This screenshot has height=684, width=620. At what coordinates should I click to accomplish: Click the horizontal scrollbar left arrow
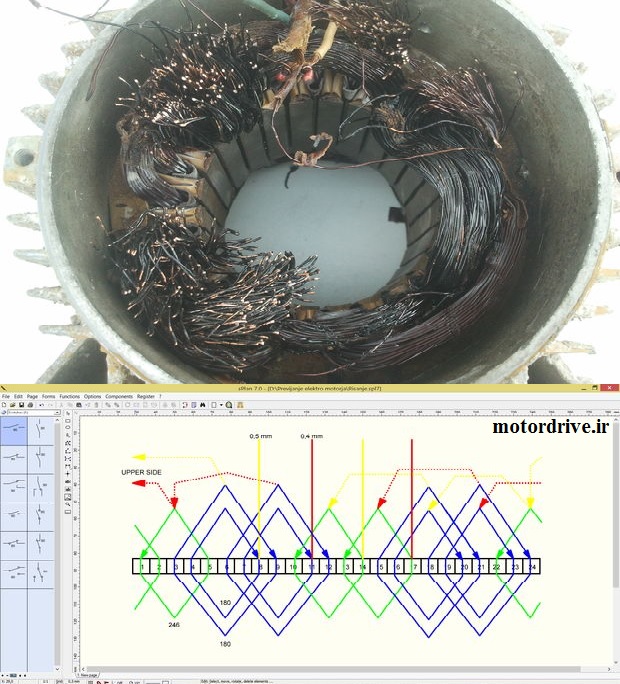(x=84, y=669)
